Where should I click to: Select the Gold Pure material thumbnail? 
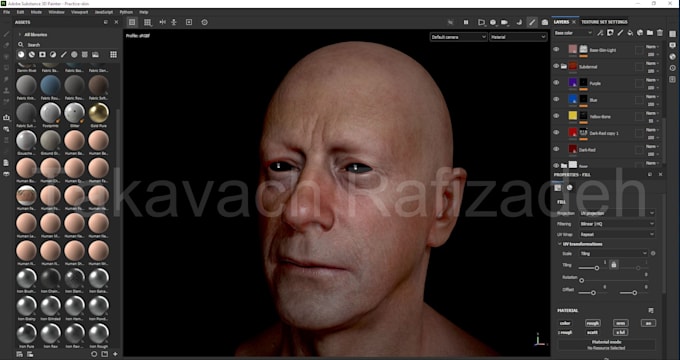(98, 113)
